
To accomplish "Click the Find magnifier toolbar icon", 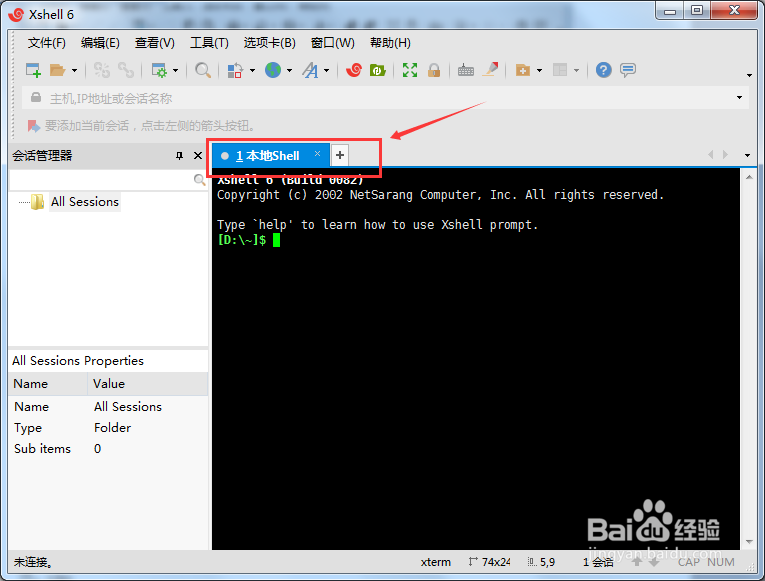I will tap(202, 70).
